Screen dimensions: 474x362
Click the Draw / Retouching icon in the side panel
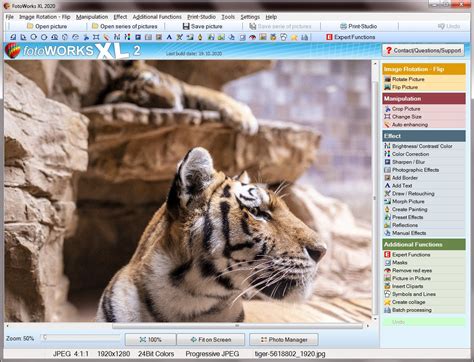coord(387,193)
